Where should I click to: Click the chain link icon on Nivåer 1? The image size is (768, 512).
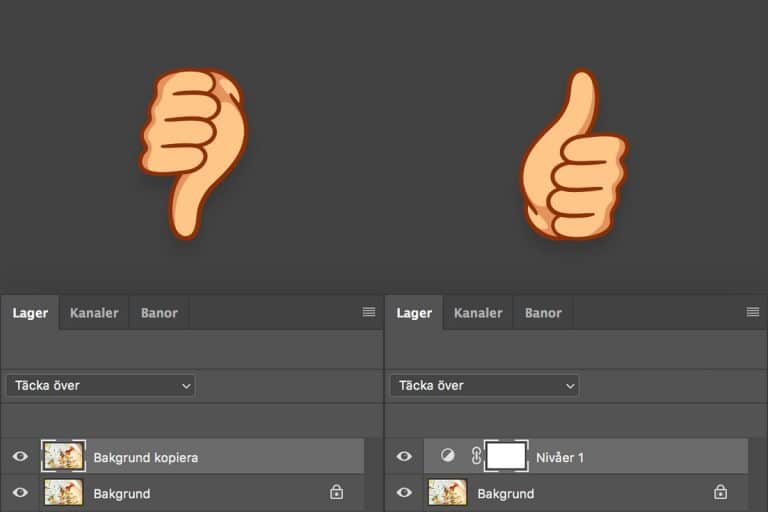[x=476, y=456]
